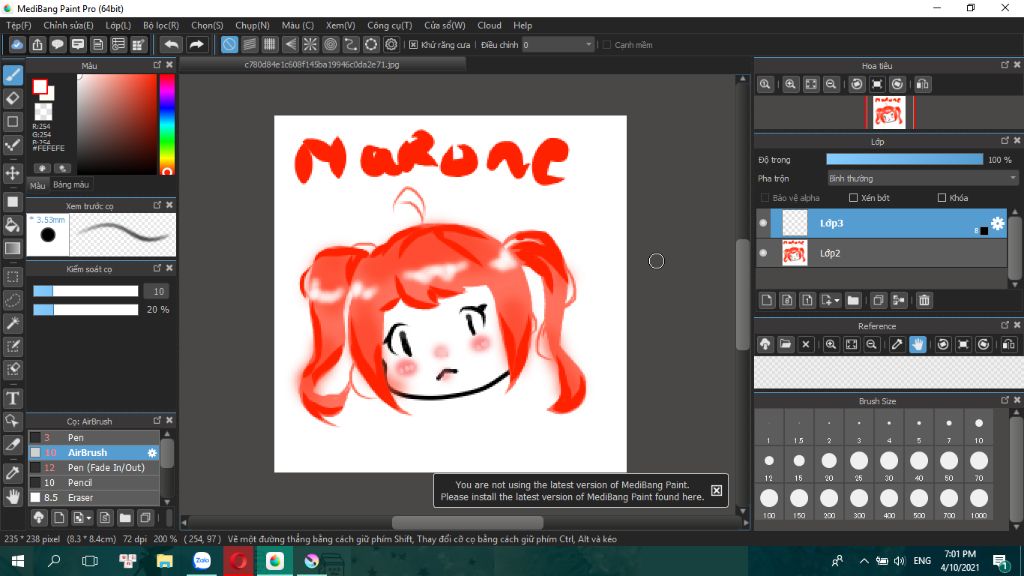
Task: Open an image in the Reference panel
Action: coord(786,344)
